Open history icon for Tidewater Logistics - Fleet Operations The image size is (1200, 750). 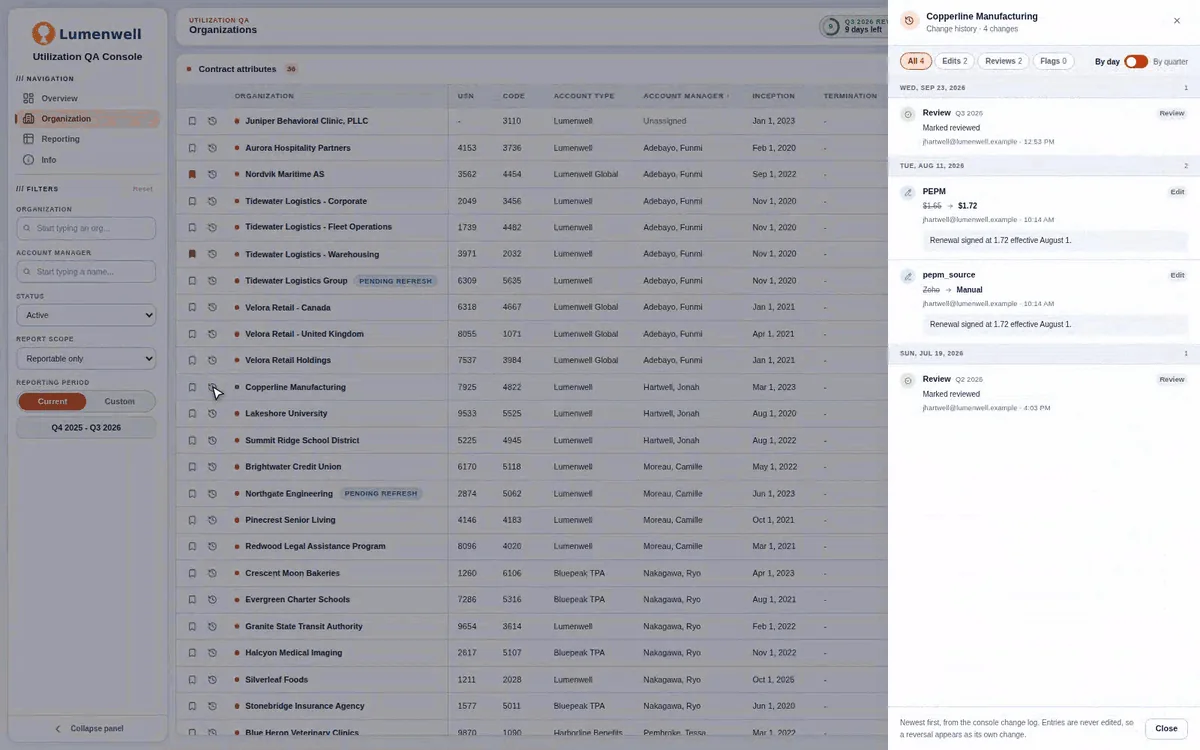(x=212, y=227)
